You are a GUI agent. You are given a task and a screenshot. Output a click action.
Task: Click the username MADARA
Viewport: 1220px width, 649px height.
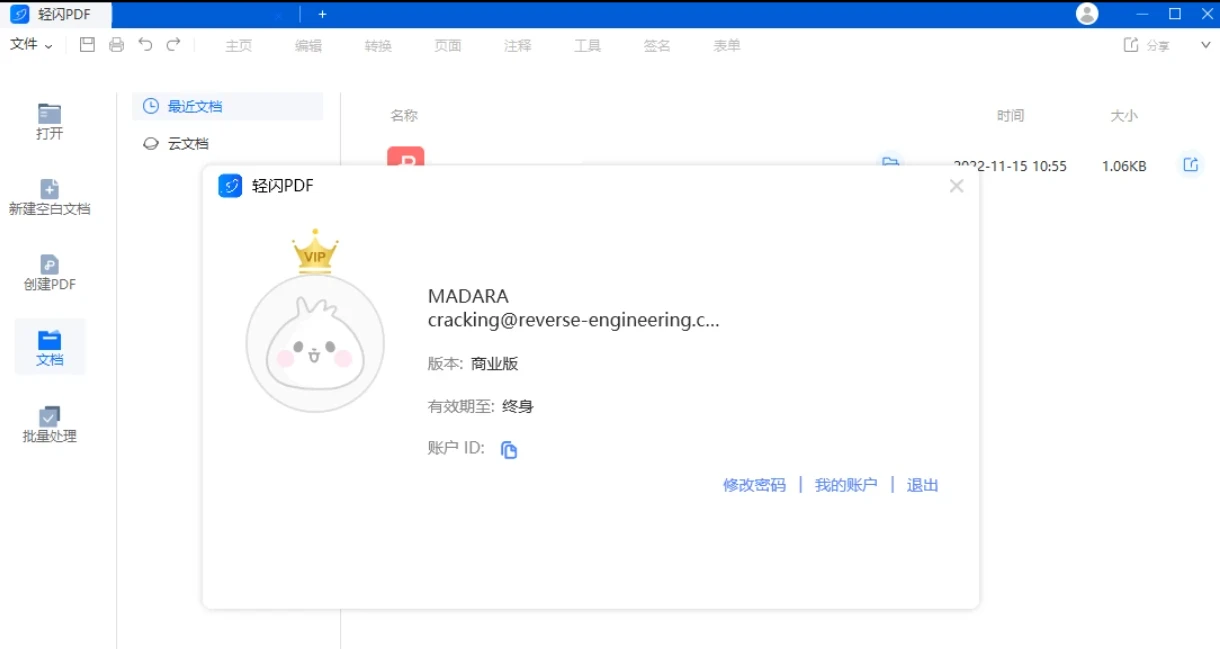(468, 296)
